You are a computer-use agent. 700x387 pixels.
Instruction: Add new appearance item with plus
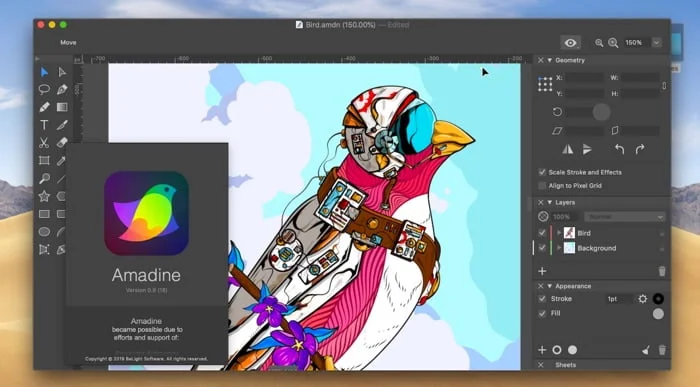pos(542,350)
